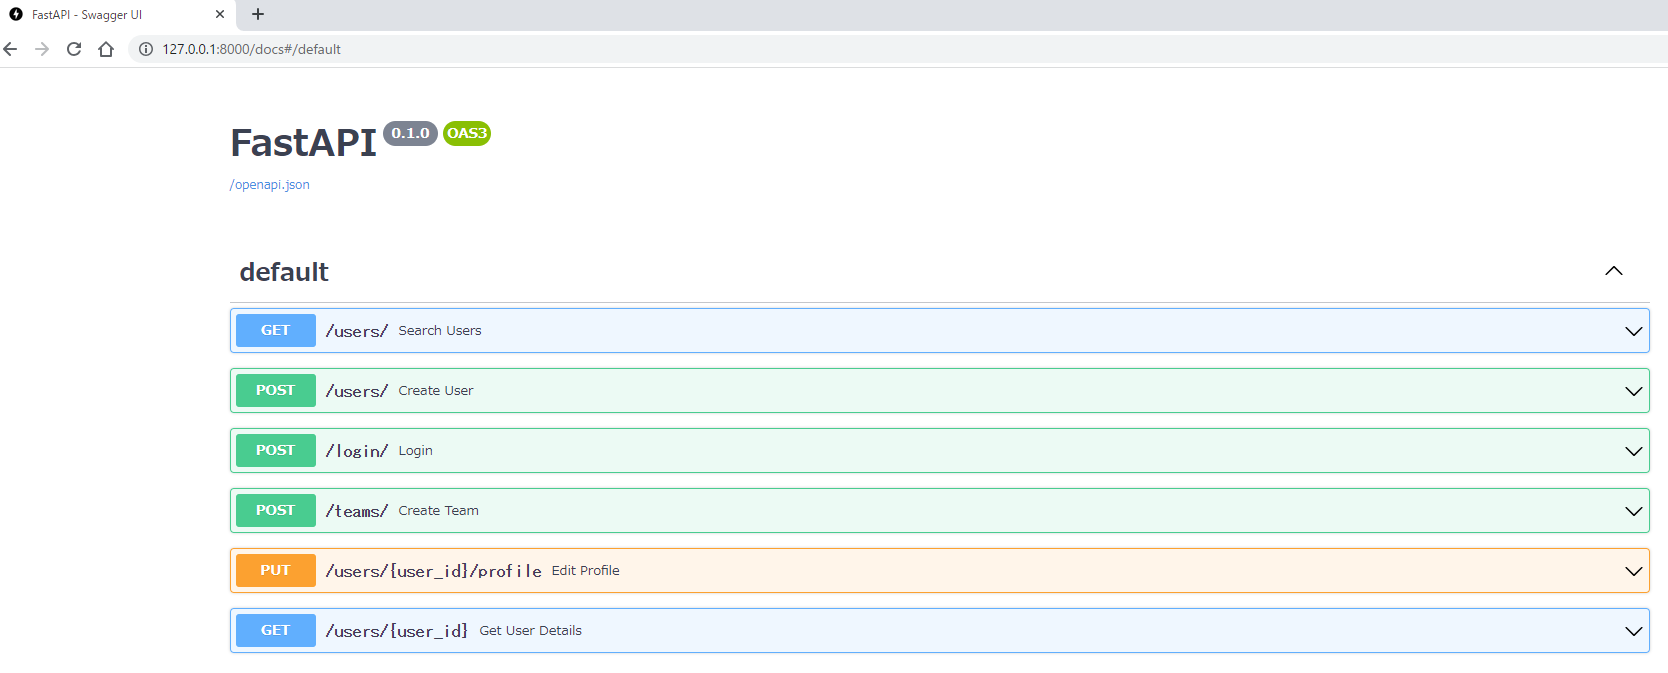Click PUT badge for Edit Profile
Screen dimensions: 1668x673
[x=276, y=570]
